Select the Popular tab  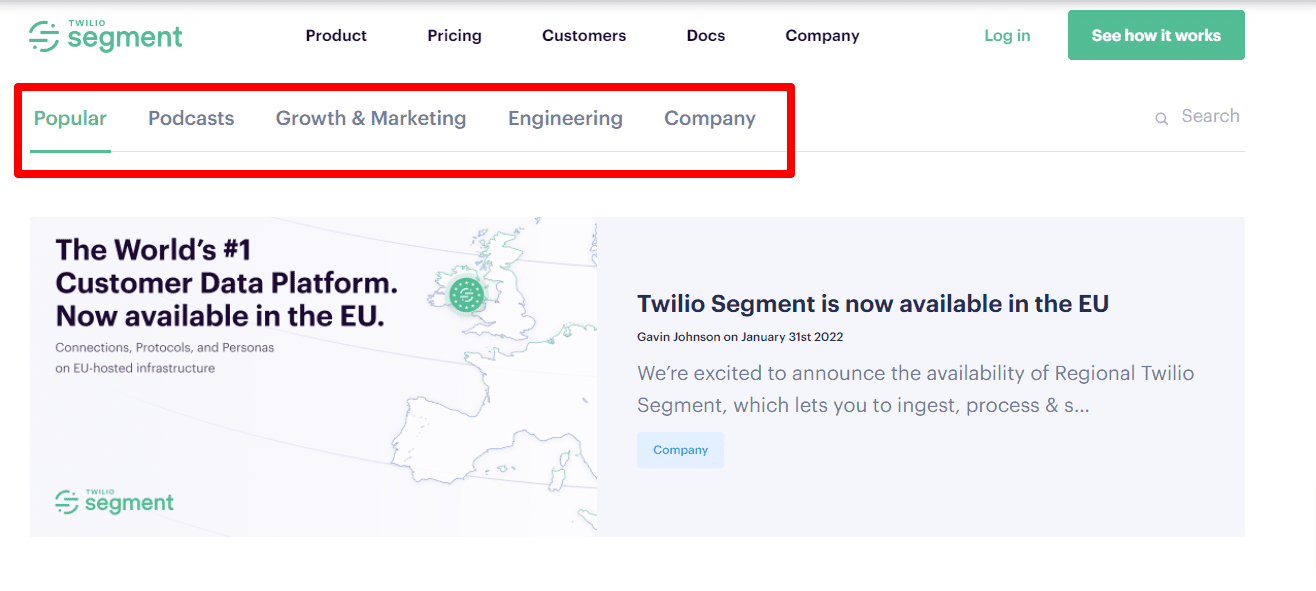click(x=70, y=118)
